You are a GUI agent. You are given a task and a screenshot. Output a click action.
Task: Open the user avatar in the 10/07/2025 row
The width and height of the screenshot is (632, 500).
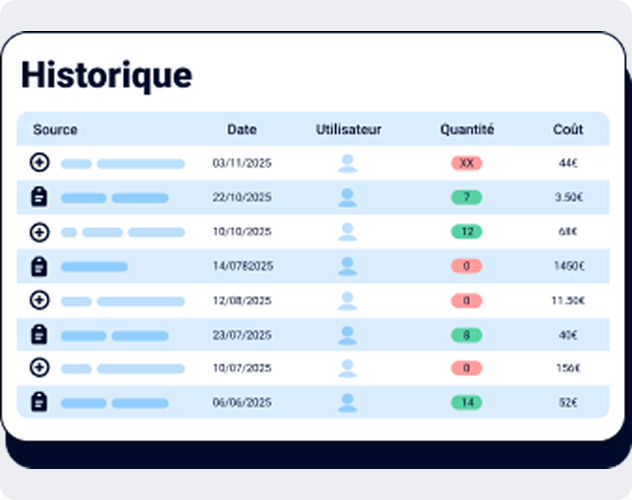(347, 368)
